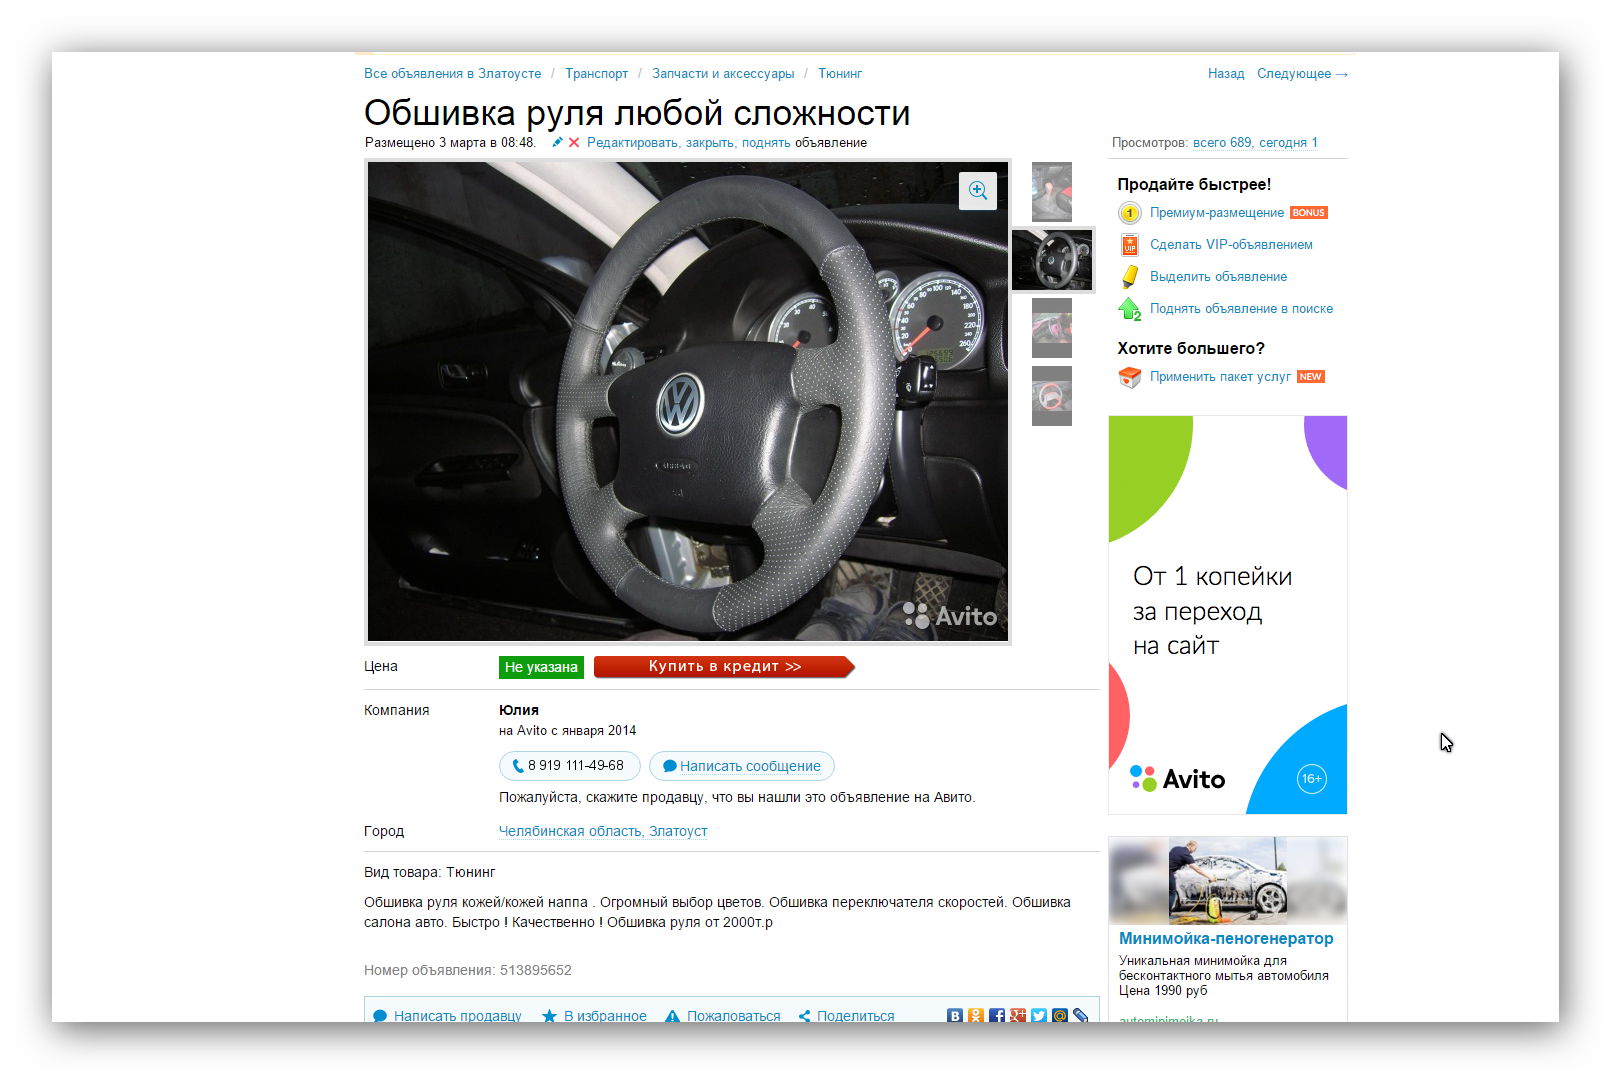This screenshot has height=1074, width=1611.
Task: Click the share icon for Поделиться
Action: [x=804, y=1016]
